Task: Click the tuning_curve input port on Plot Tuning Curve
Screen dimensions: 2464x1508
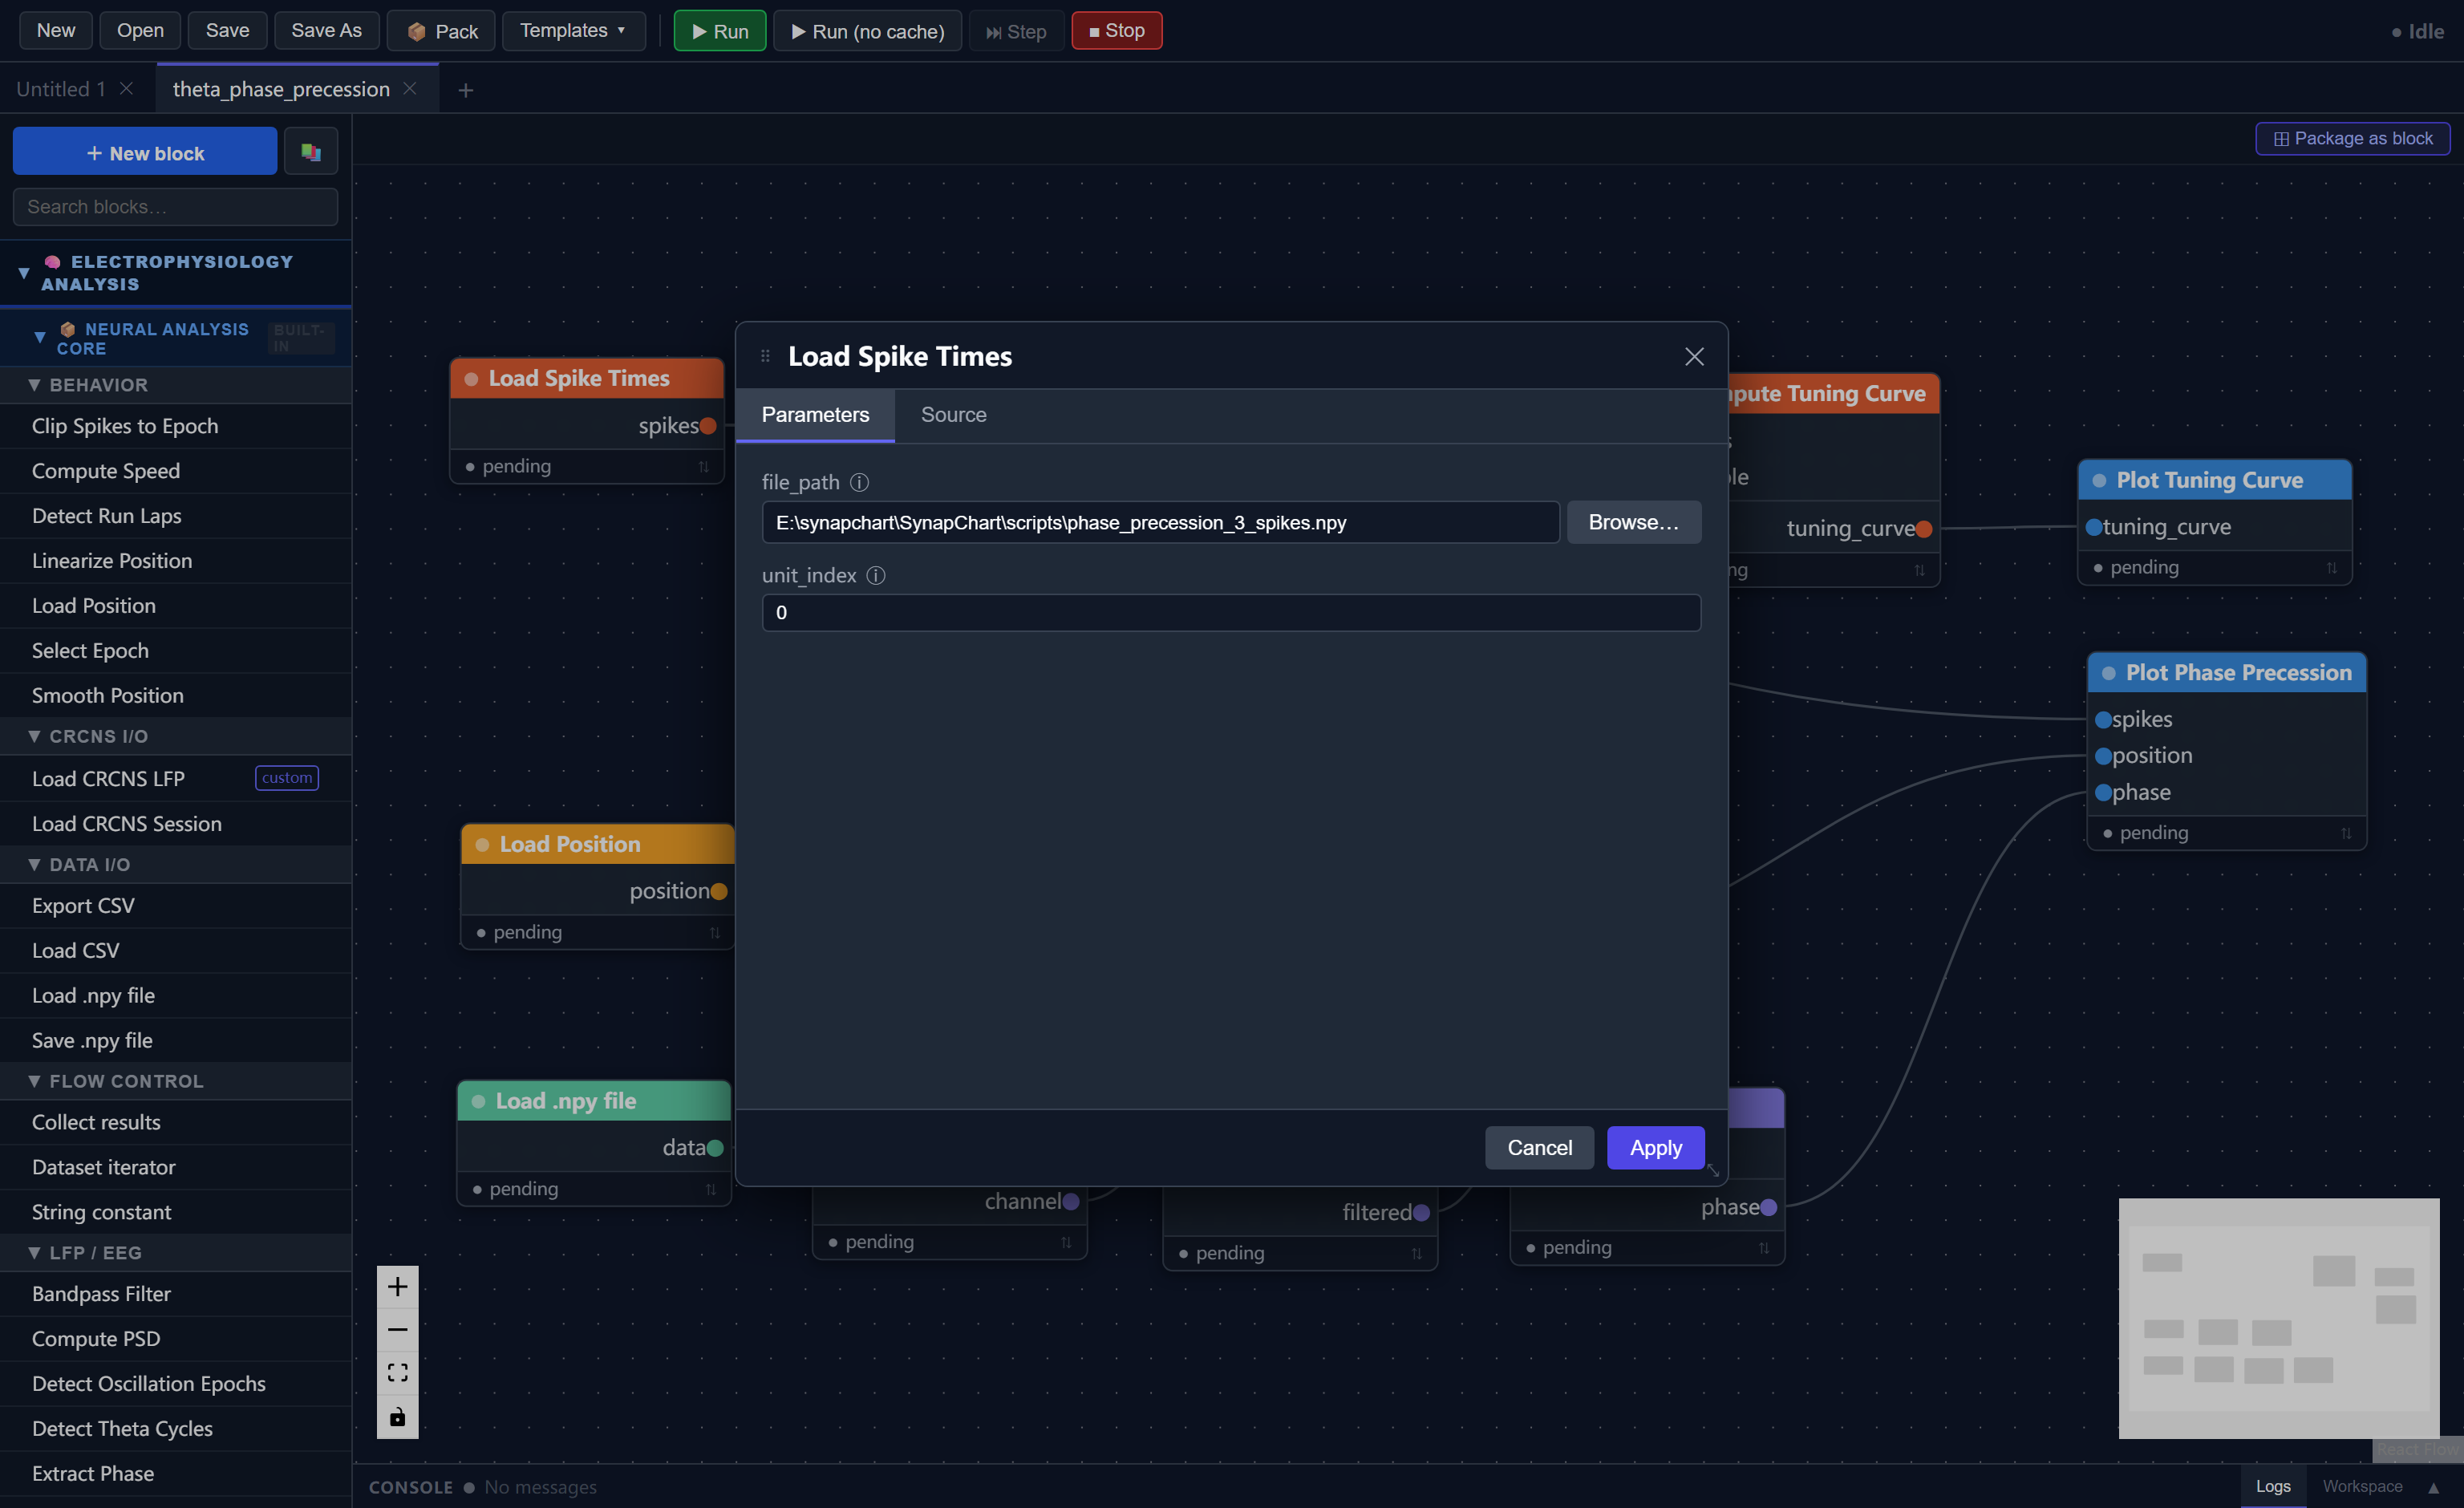Action: click(x=2093, y=527)
